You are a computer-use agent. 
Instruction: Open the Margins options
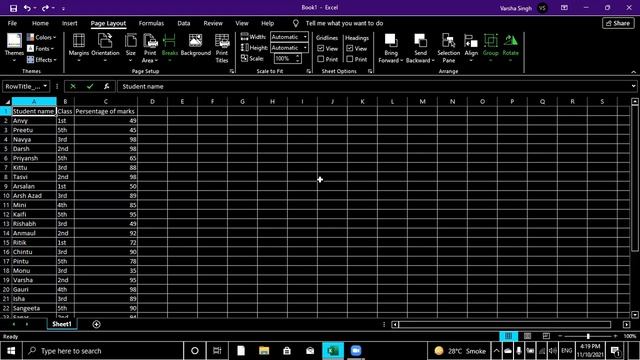[79, 48]
